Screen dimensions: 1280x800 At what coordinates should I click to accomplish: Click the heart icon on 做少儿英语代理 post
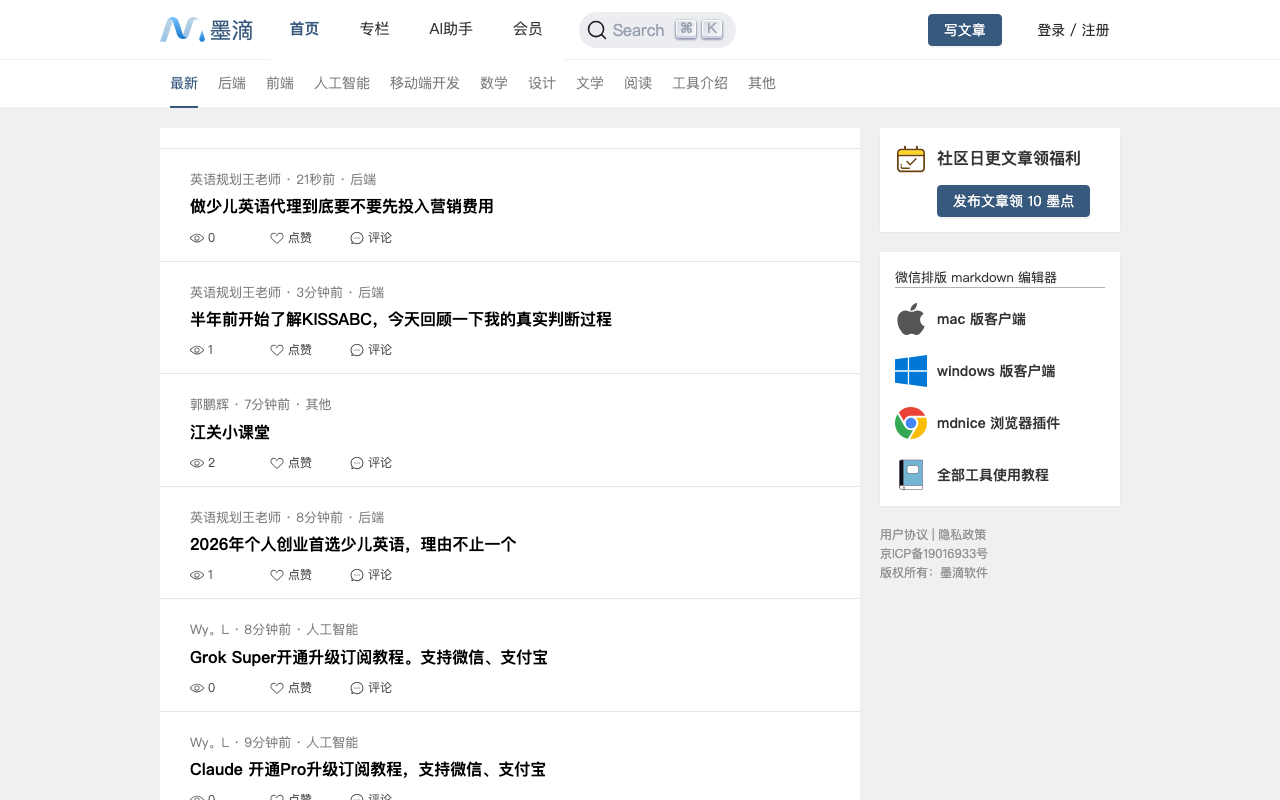click(x=277, y=238)
